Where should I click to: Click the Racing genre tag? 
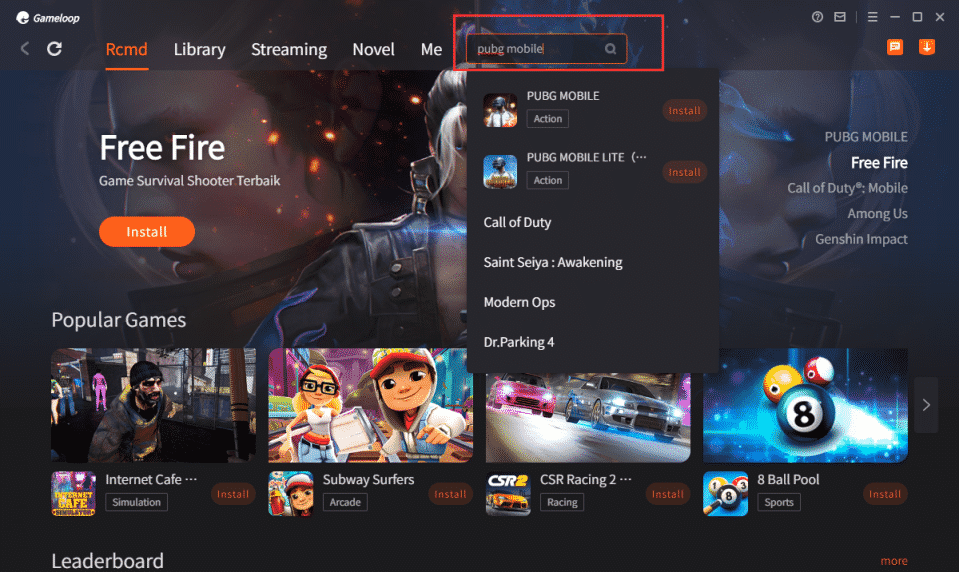tap(562, 502)
